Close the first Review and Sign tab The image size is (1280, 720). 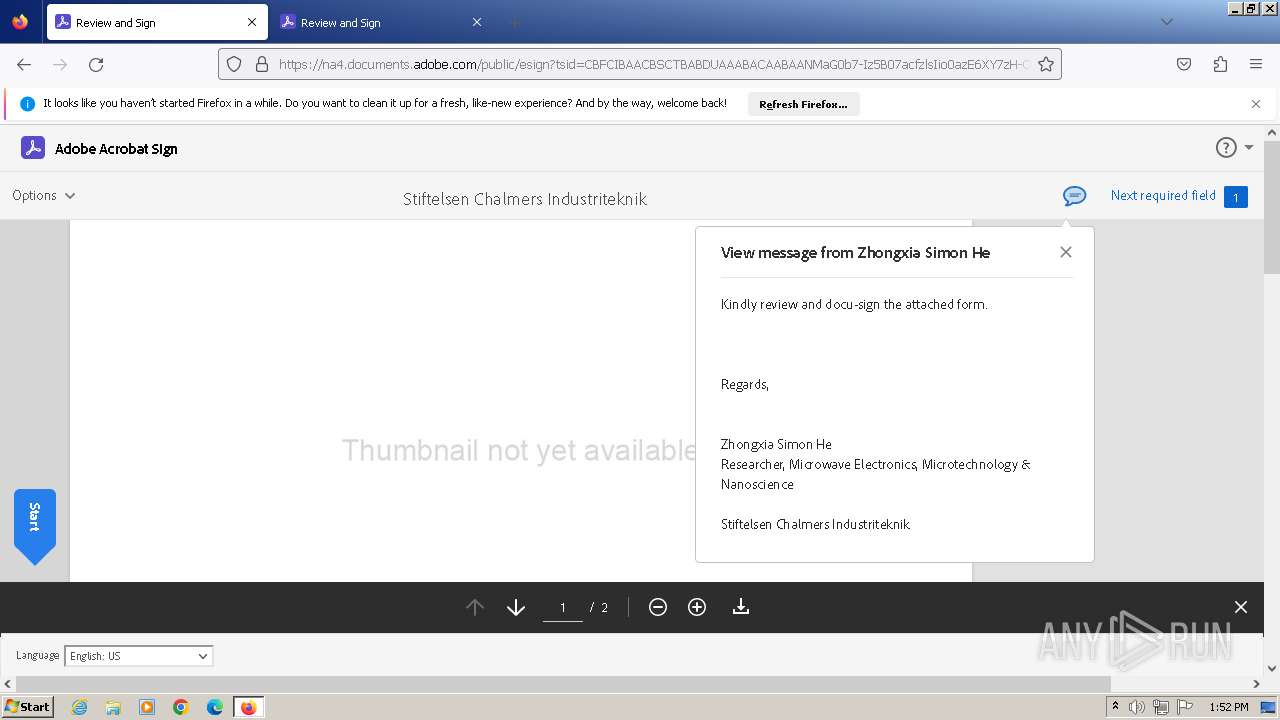[252, 22]
